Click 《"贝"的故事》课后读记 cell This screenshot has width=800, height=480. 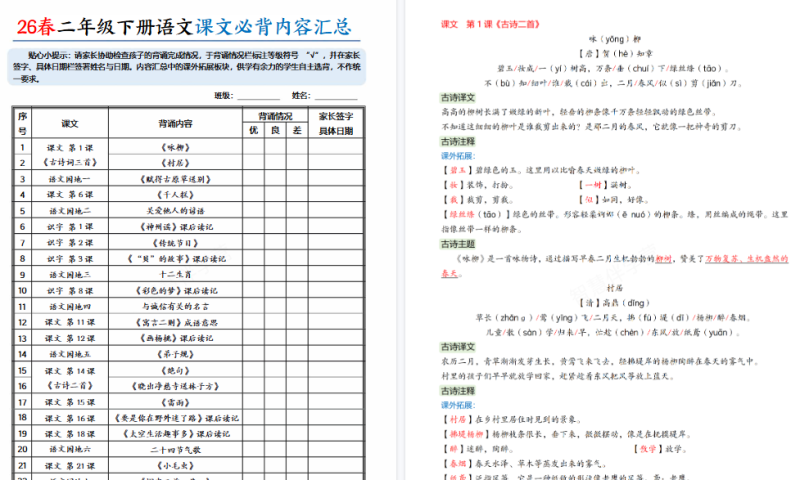point(175,259)
